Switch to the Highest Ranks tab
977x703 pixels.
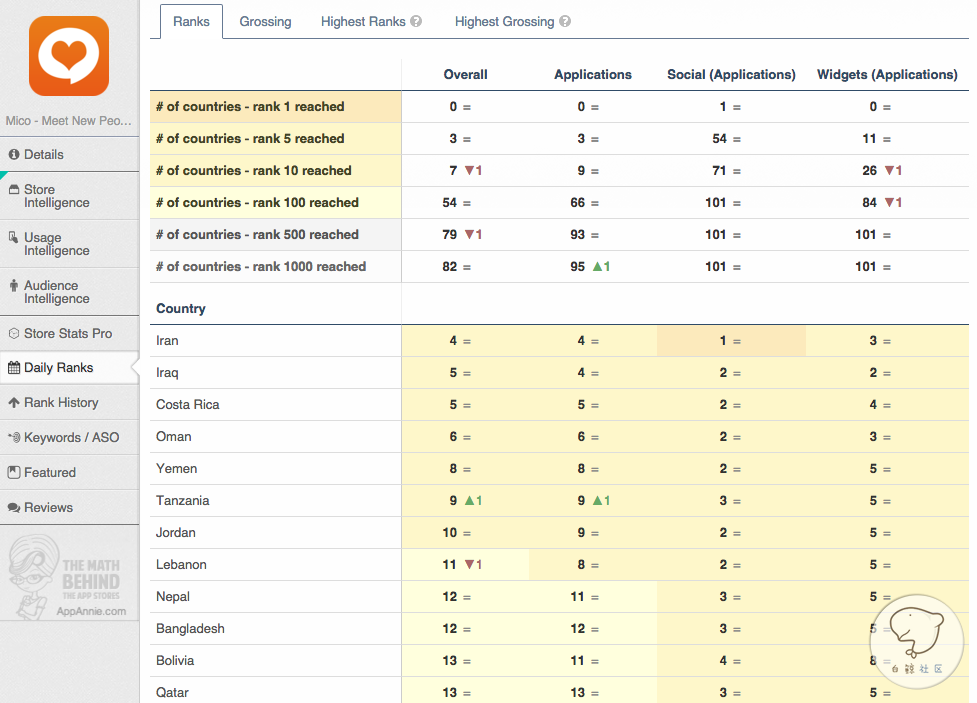(363, 21)
